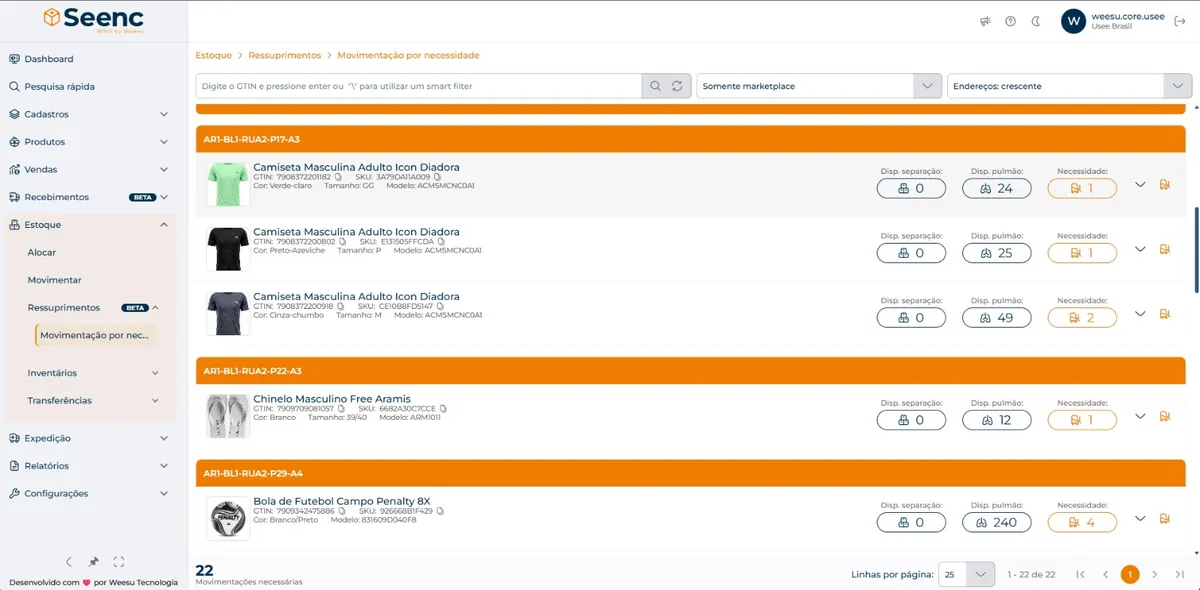Open the Endereços: crescente sort dropdown

click(x=1069, y=86)
